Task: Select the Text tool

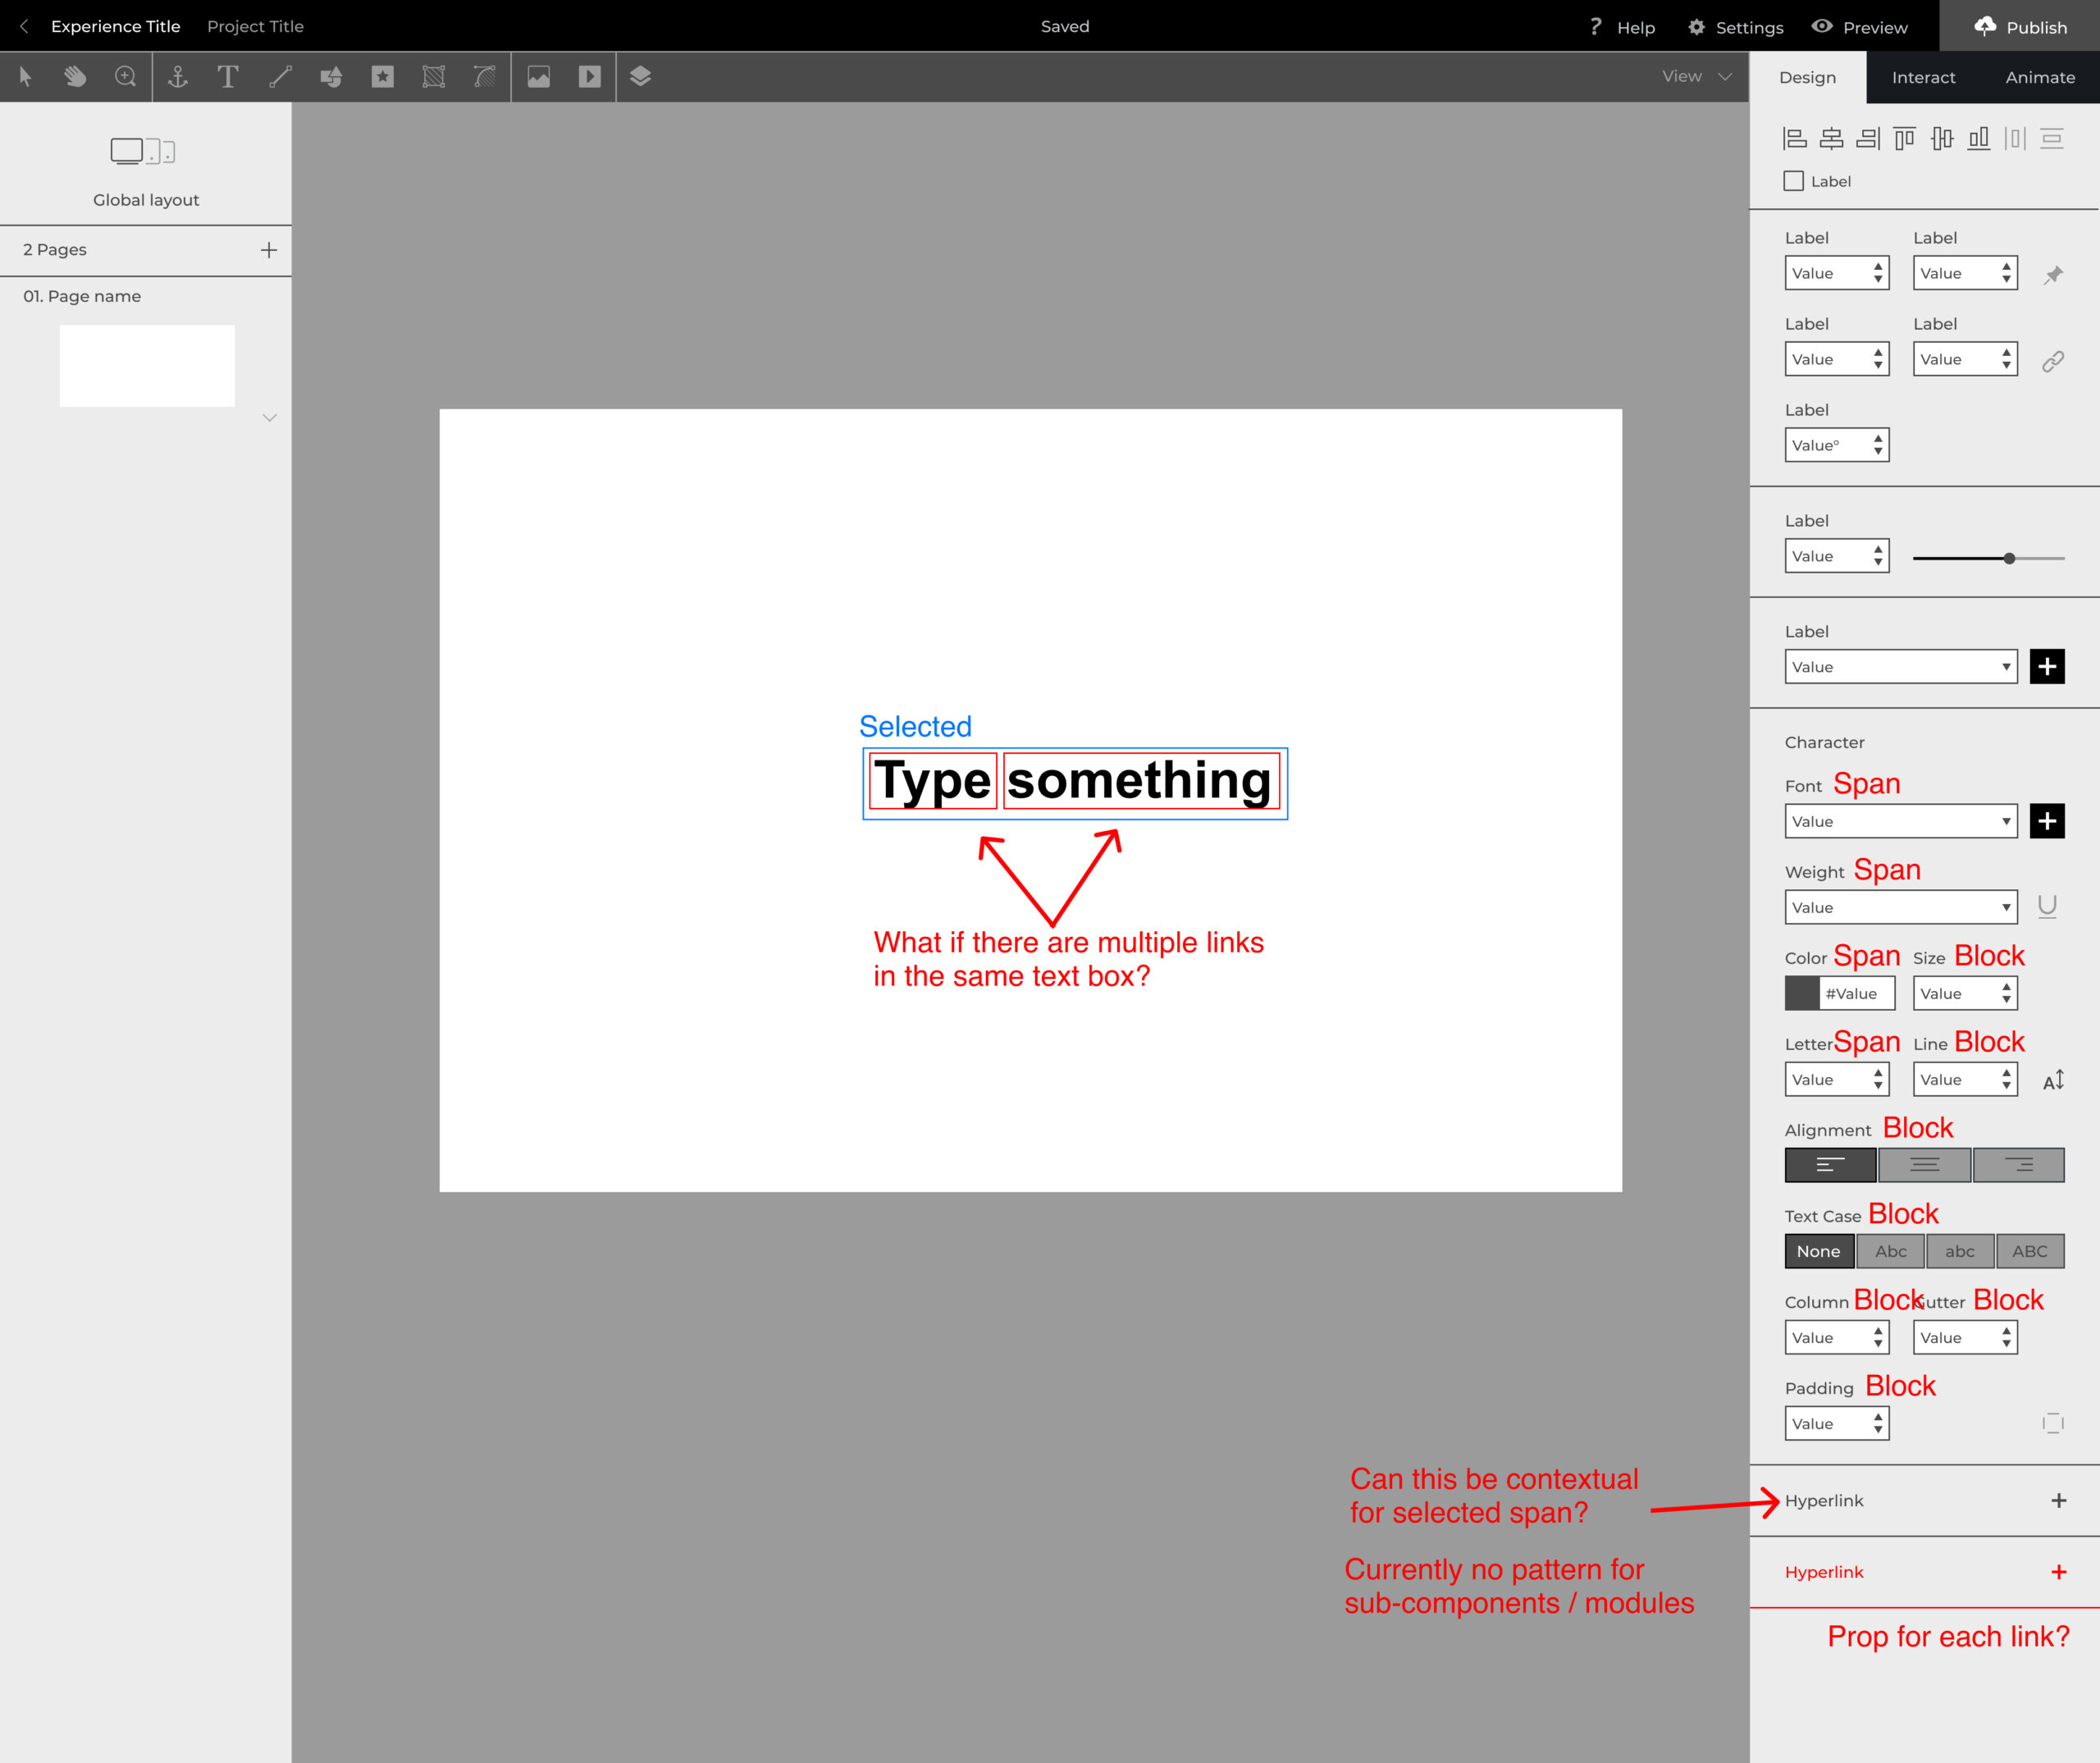Action: tap(228, 76)
